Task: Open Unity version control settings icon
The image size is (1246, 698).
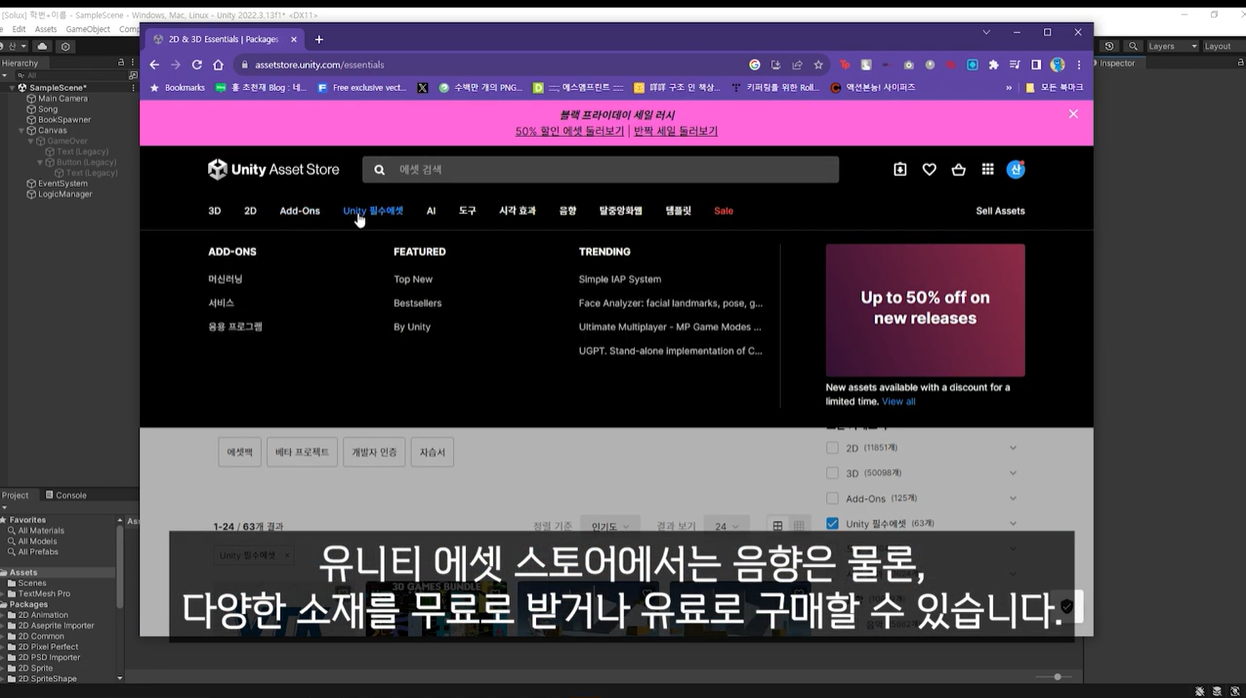Action: click(x=66, y=46)
